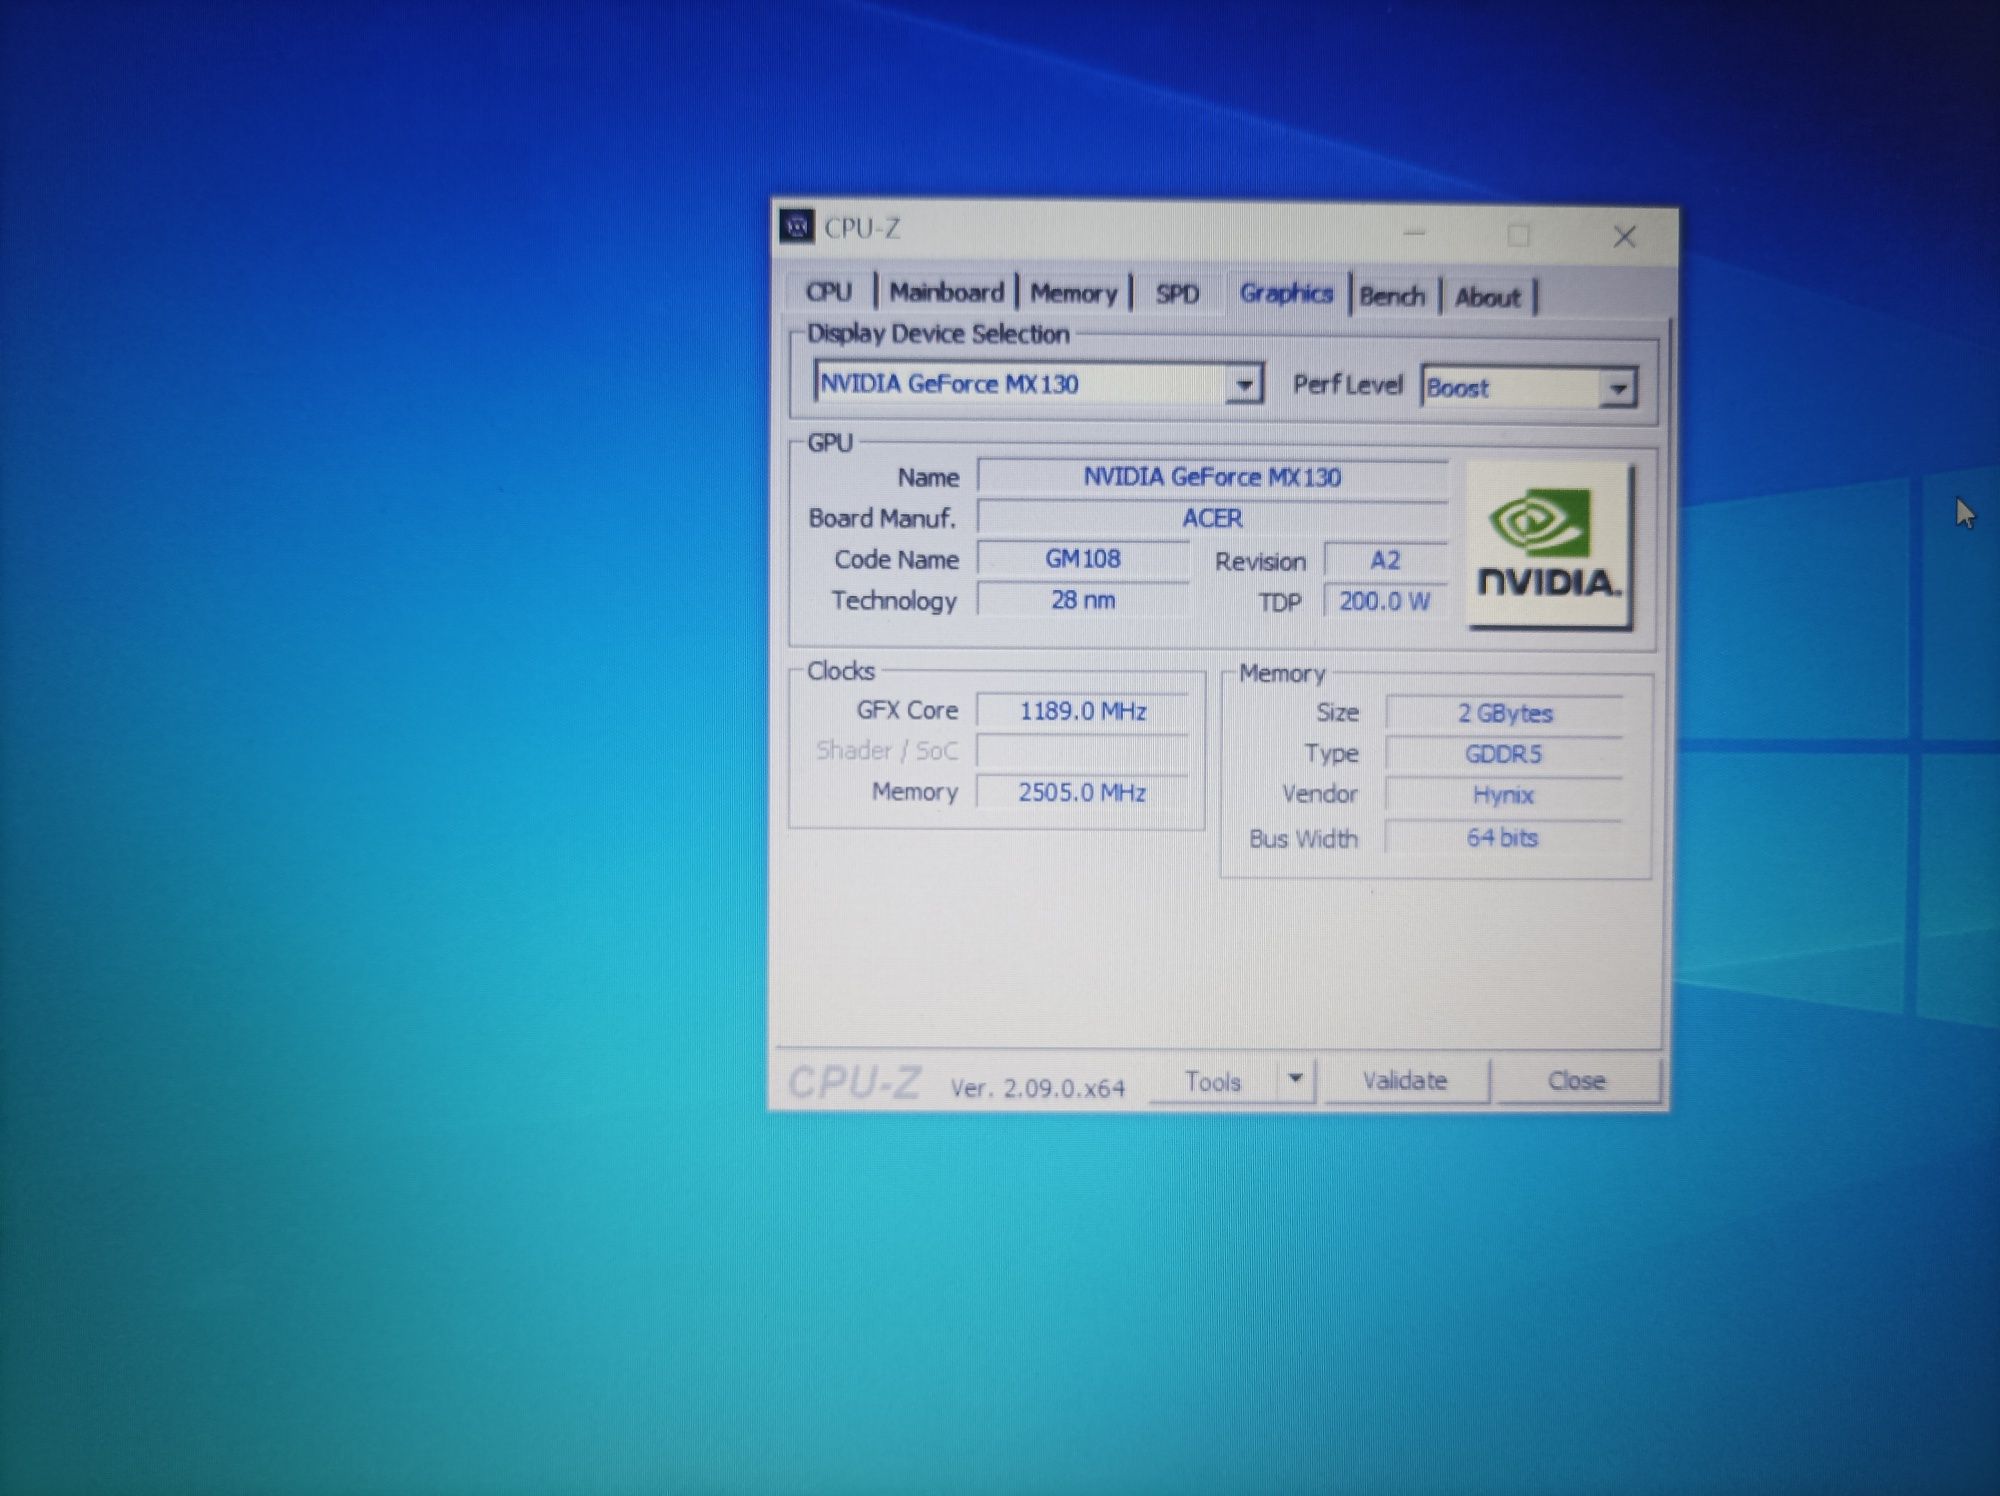Close the CPU-Z window
2000x1496 pixels.
point(1624,237)
